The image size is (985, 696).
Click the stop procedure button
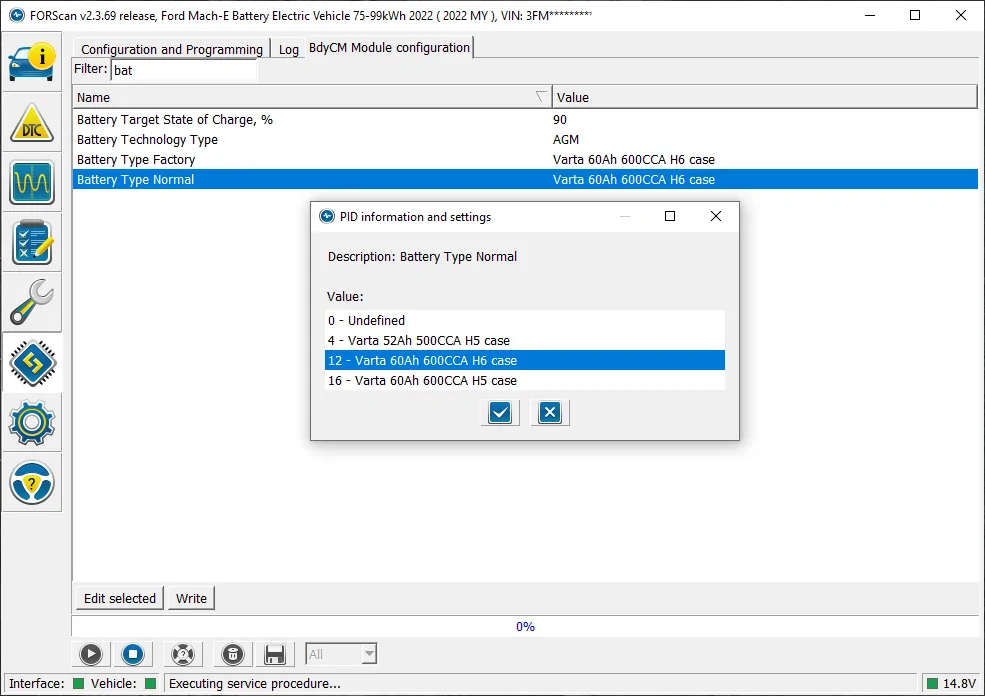tap(133, 655)
